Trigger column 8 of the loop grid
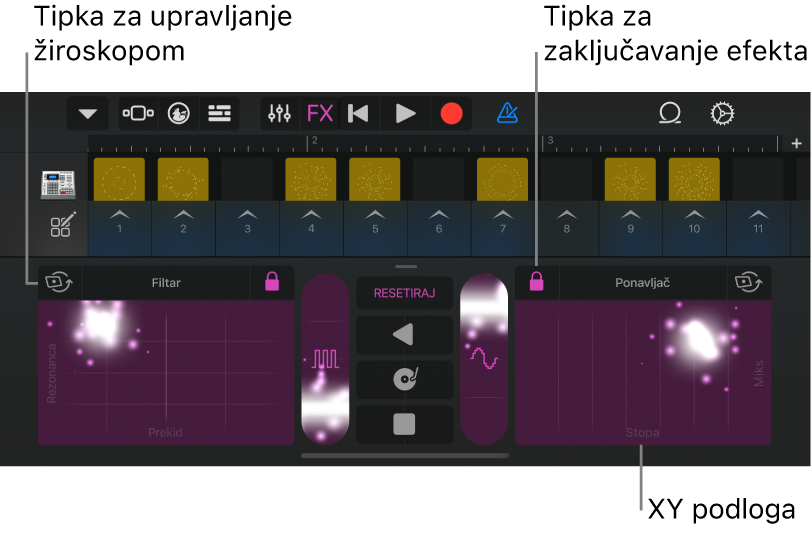This screenshot has width=811, height=535. point(567,228)
